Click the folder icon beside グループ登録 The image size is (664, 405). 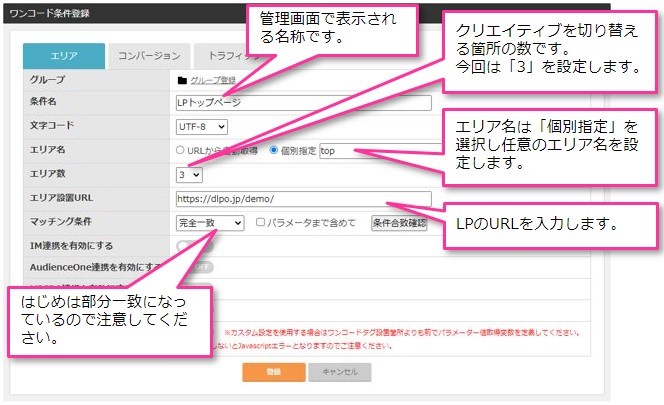181,78
